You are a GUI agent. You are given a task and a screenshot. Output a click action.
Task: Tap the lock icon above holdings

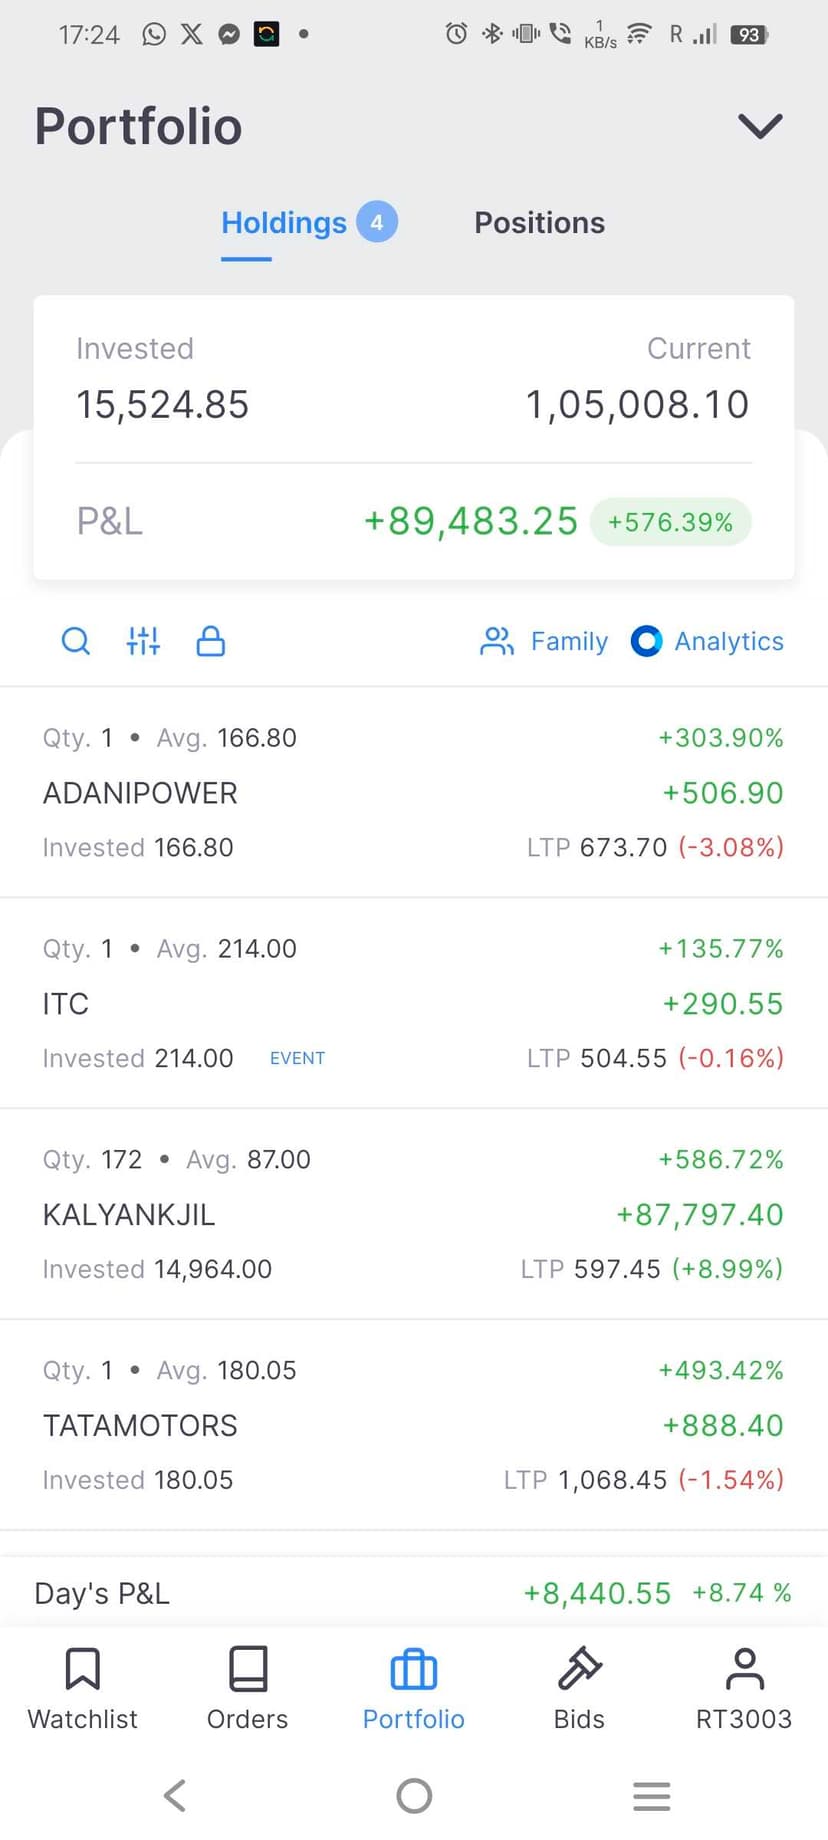[x=210, y=641]
